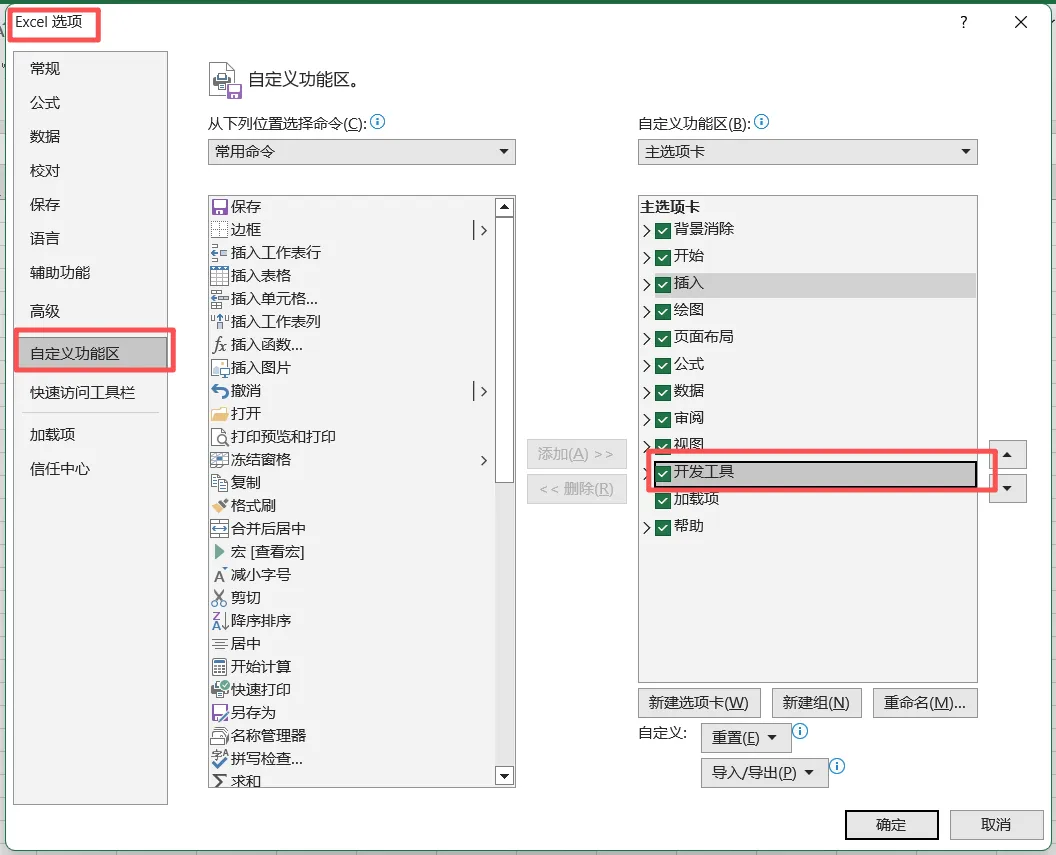Expand the 开始 tree node
Viewport: 1056px width, 855px height.
647,258
